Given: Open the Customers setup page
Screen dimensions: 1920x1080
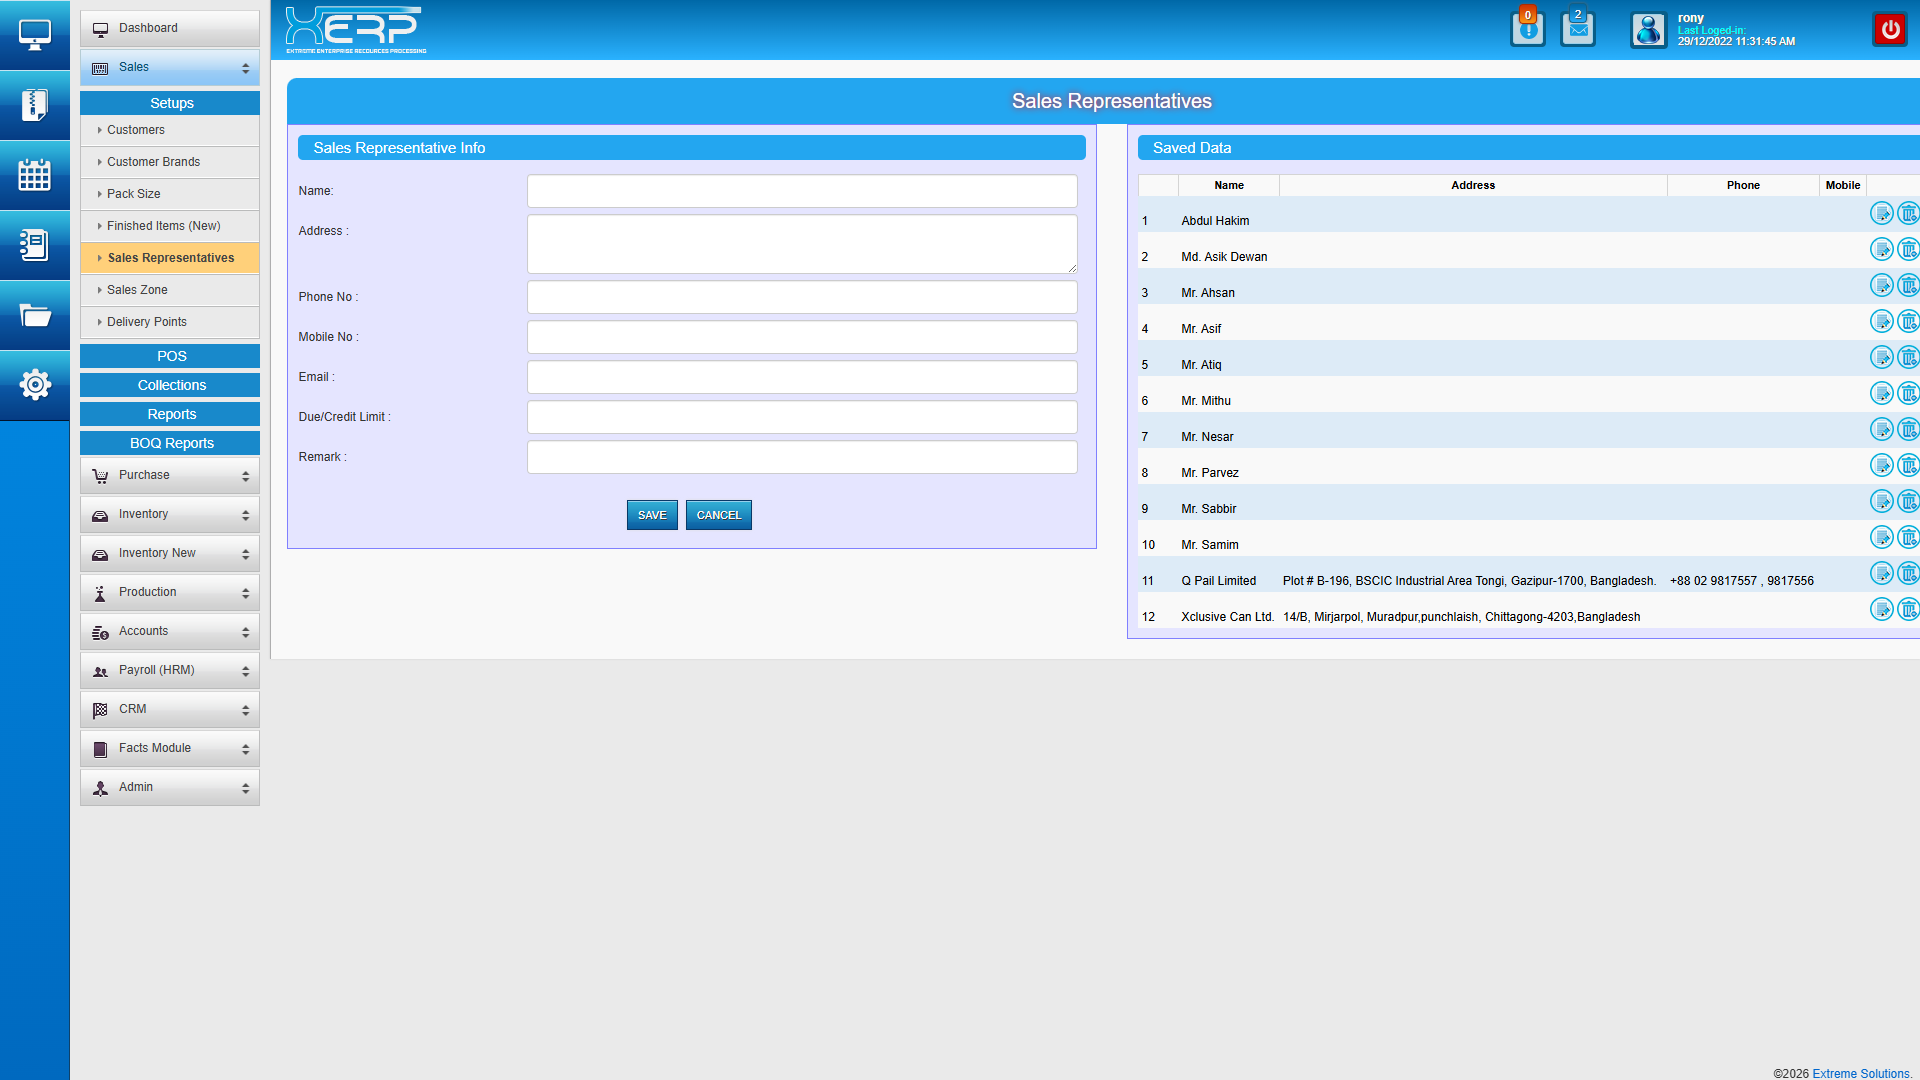Looking at the screenshot, I should tap(136, 130).
